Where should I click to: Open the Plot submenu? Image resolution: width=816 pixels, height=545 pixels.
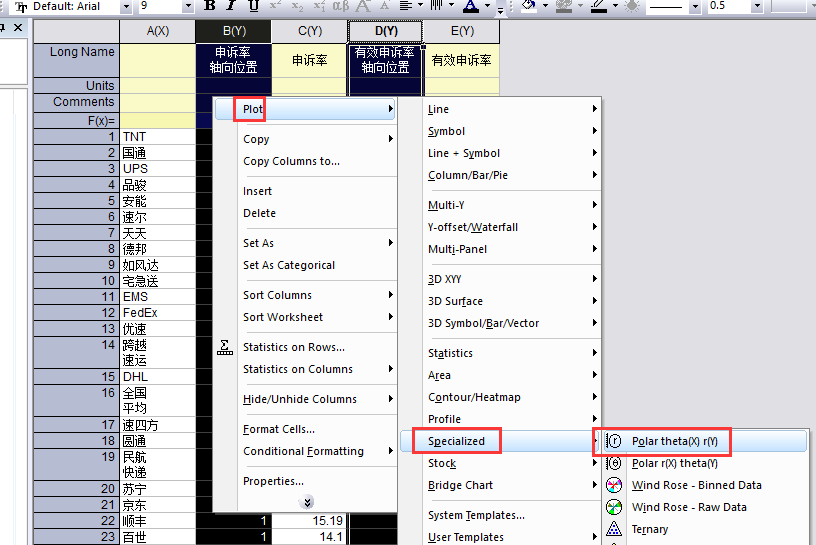click(305, 109)
